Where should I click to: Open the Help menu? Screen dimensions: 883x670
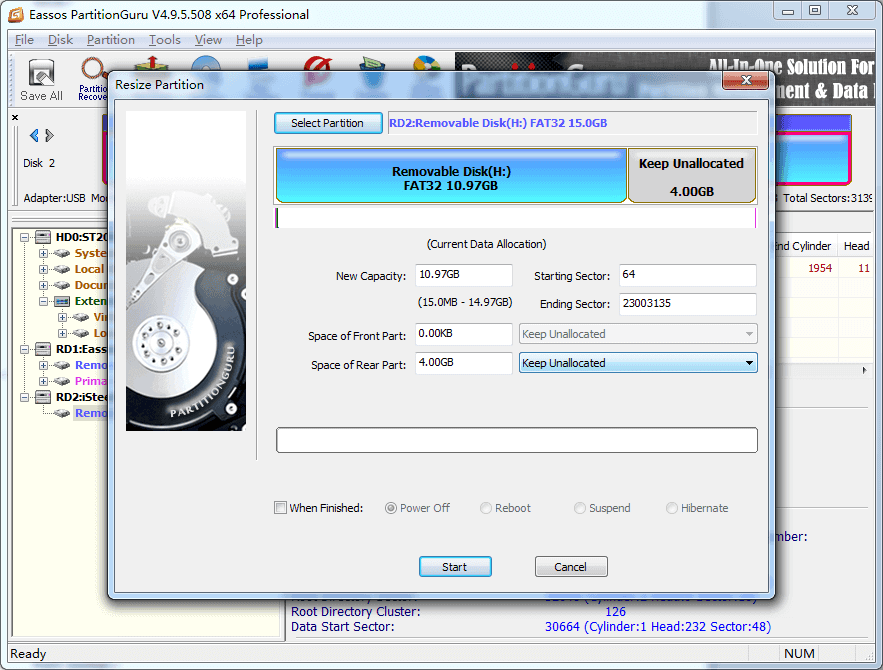pyautogui.click(x=249, y=40)
